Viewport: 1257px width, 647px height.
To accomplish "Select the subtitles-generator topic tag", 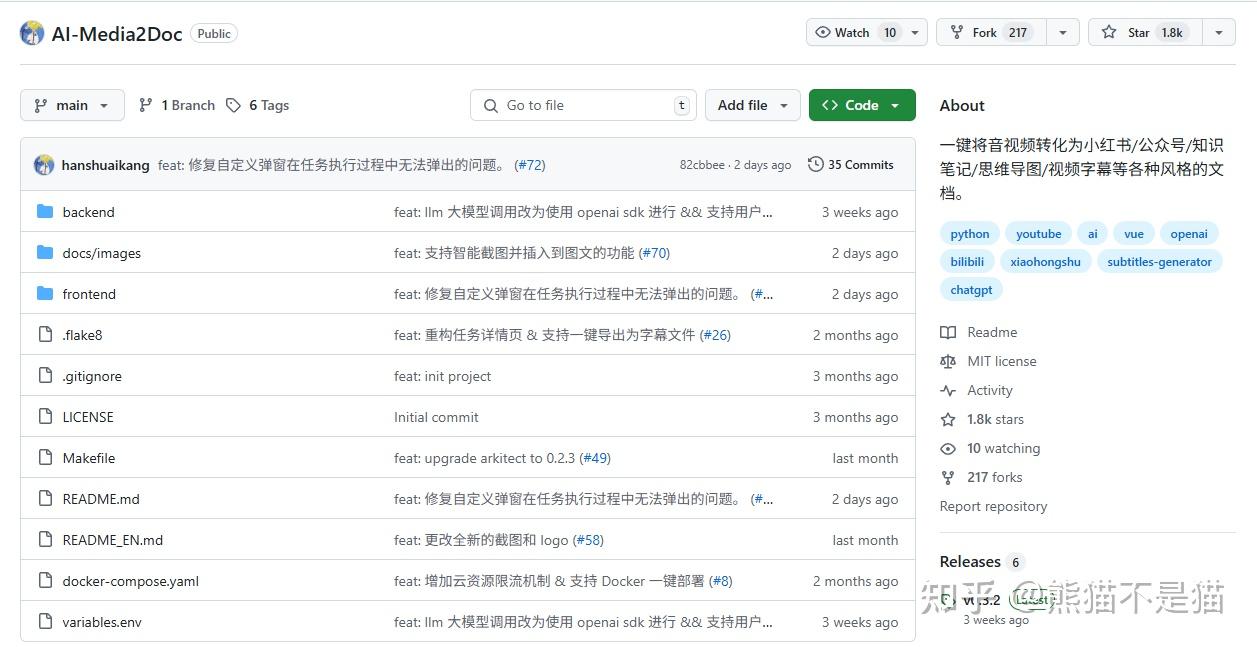I will pyautogui.click(x=1159, y=261).
